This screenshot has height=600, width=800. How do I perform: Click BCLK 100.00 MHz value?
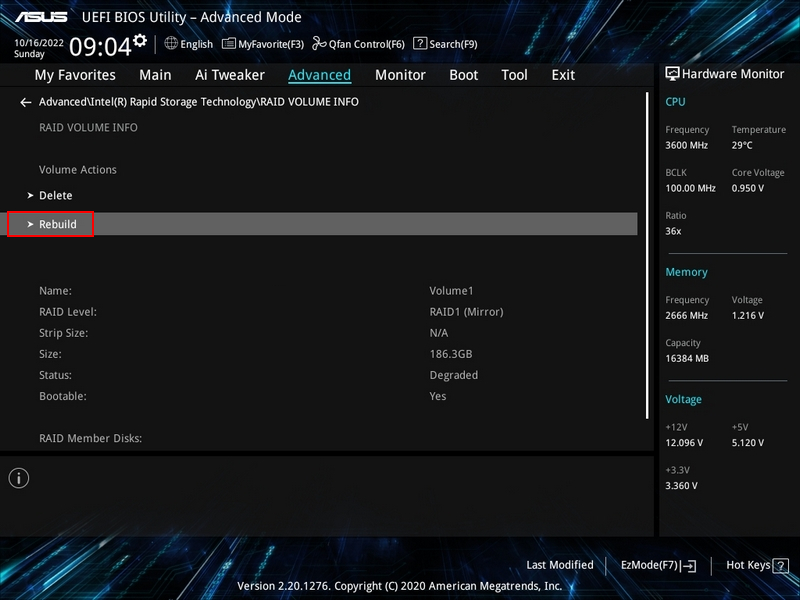tap(690, 188)
